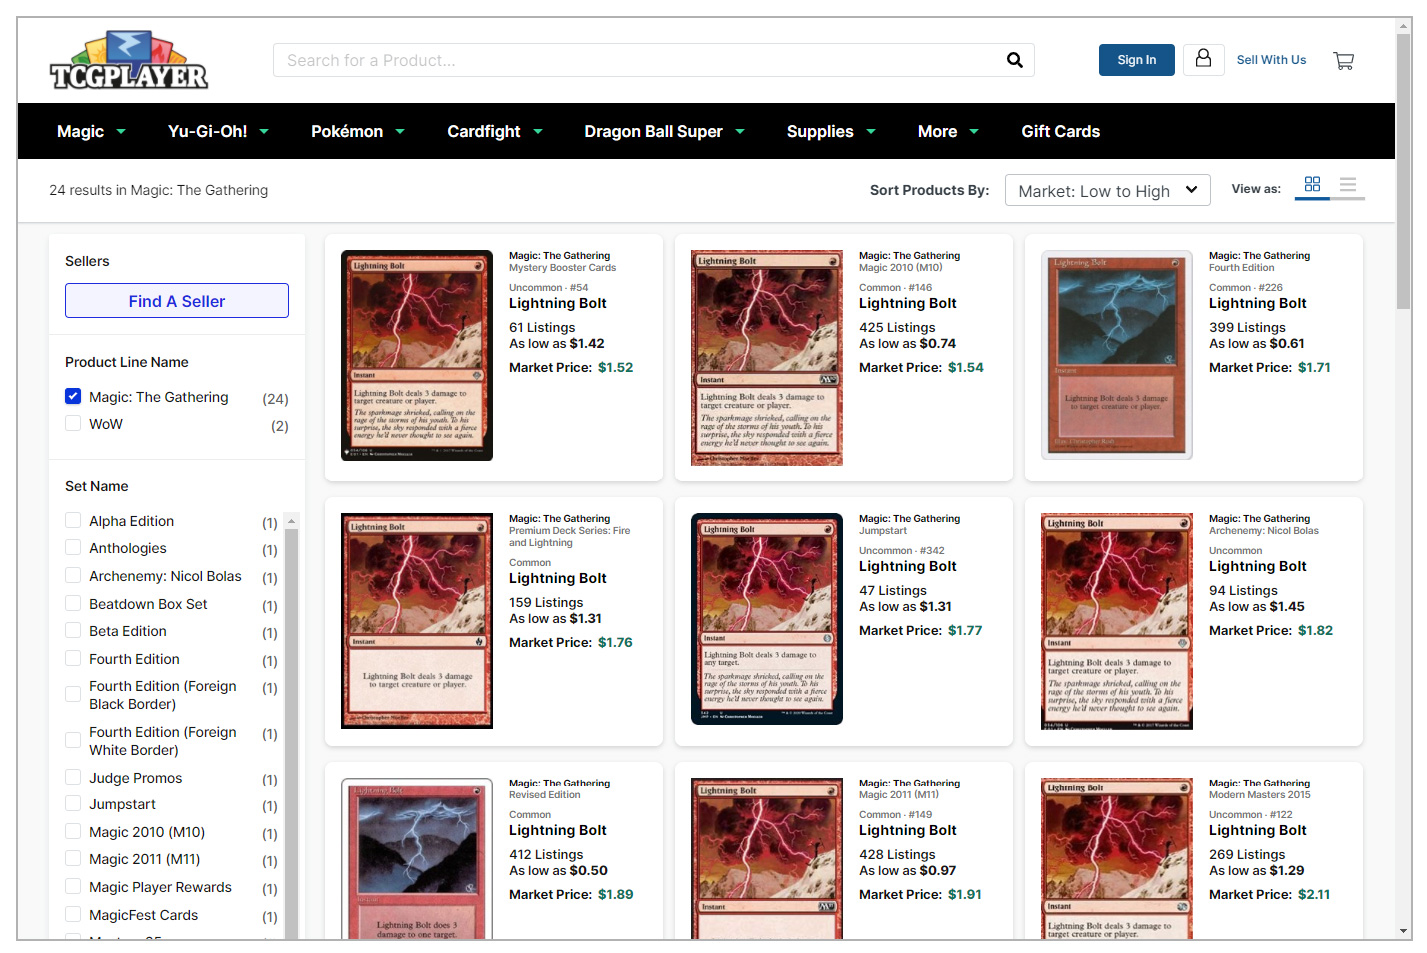Switch to list view icon
Image resolution: width=1427 pixels, height=953 pixels.
[1348, 185]
